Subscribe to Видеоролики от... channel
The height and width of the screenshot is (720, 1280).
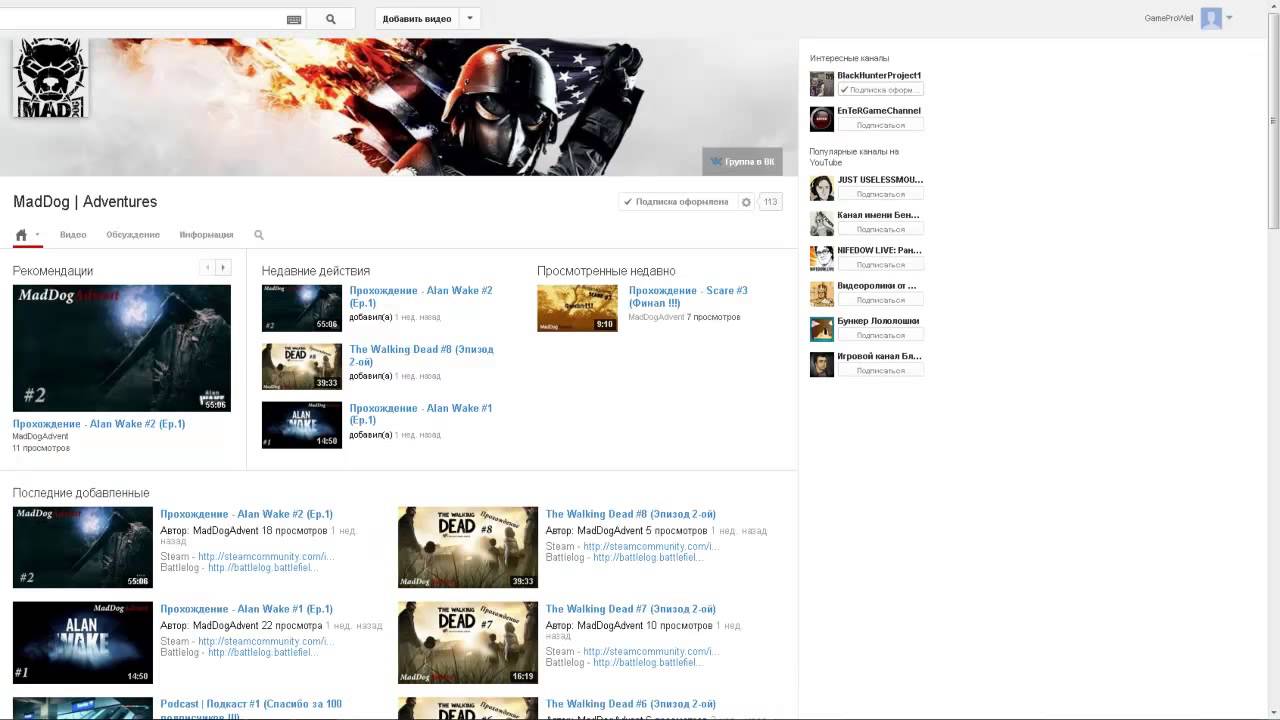[x=881, y=300]
